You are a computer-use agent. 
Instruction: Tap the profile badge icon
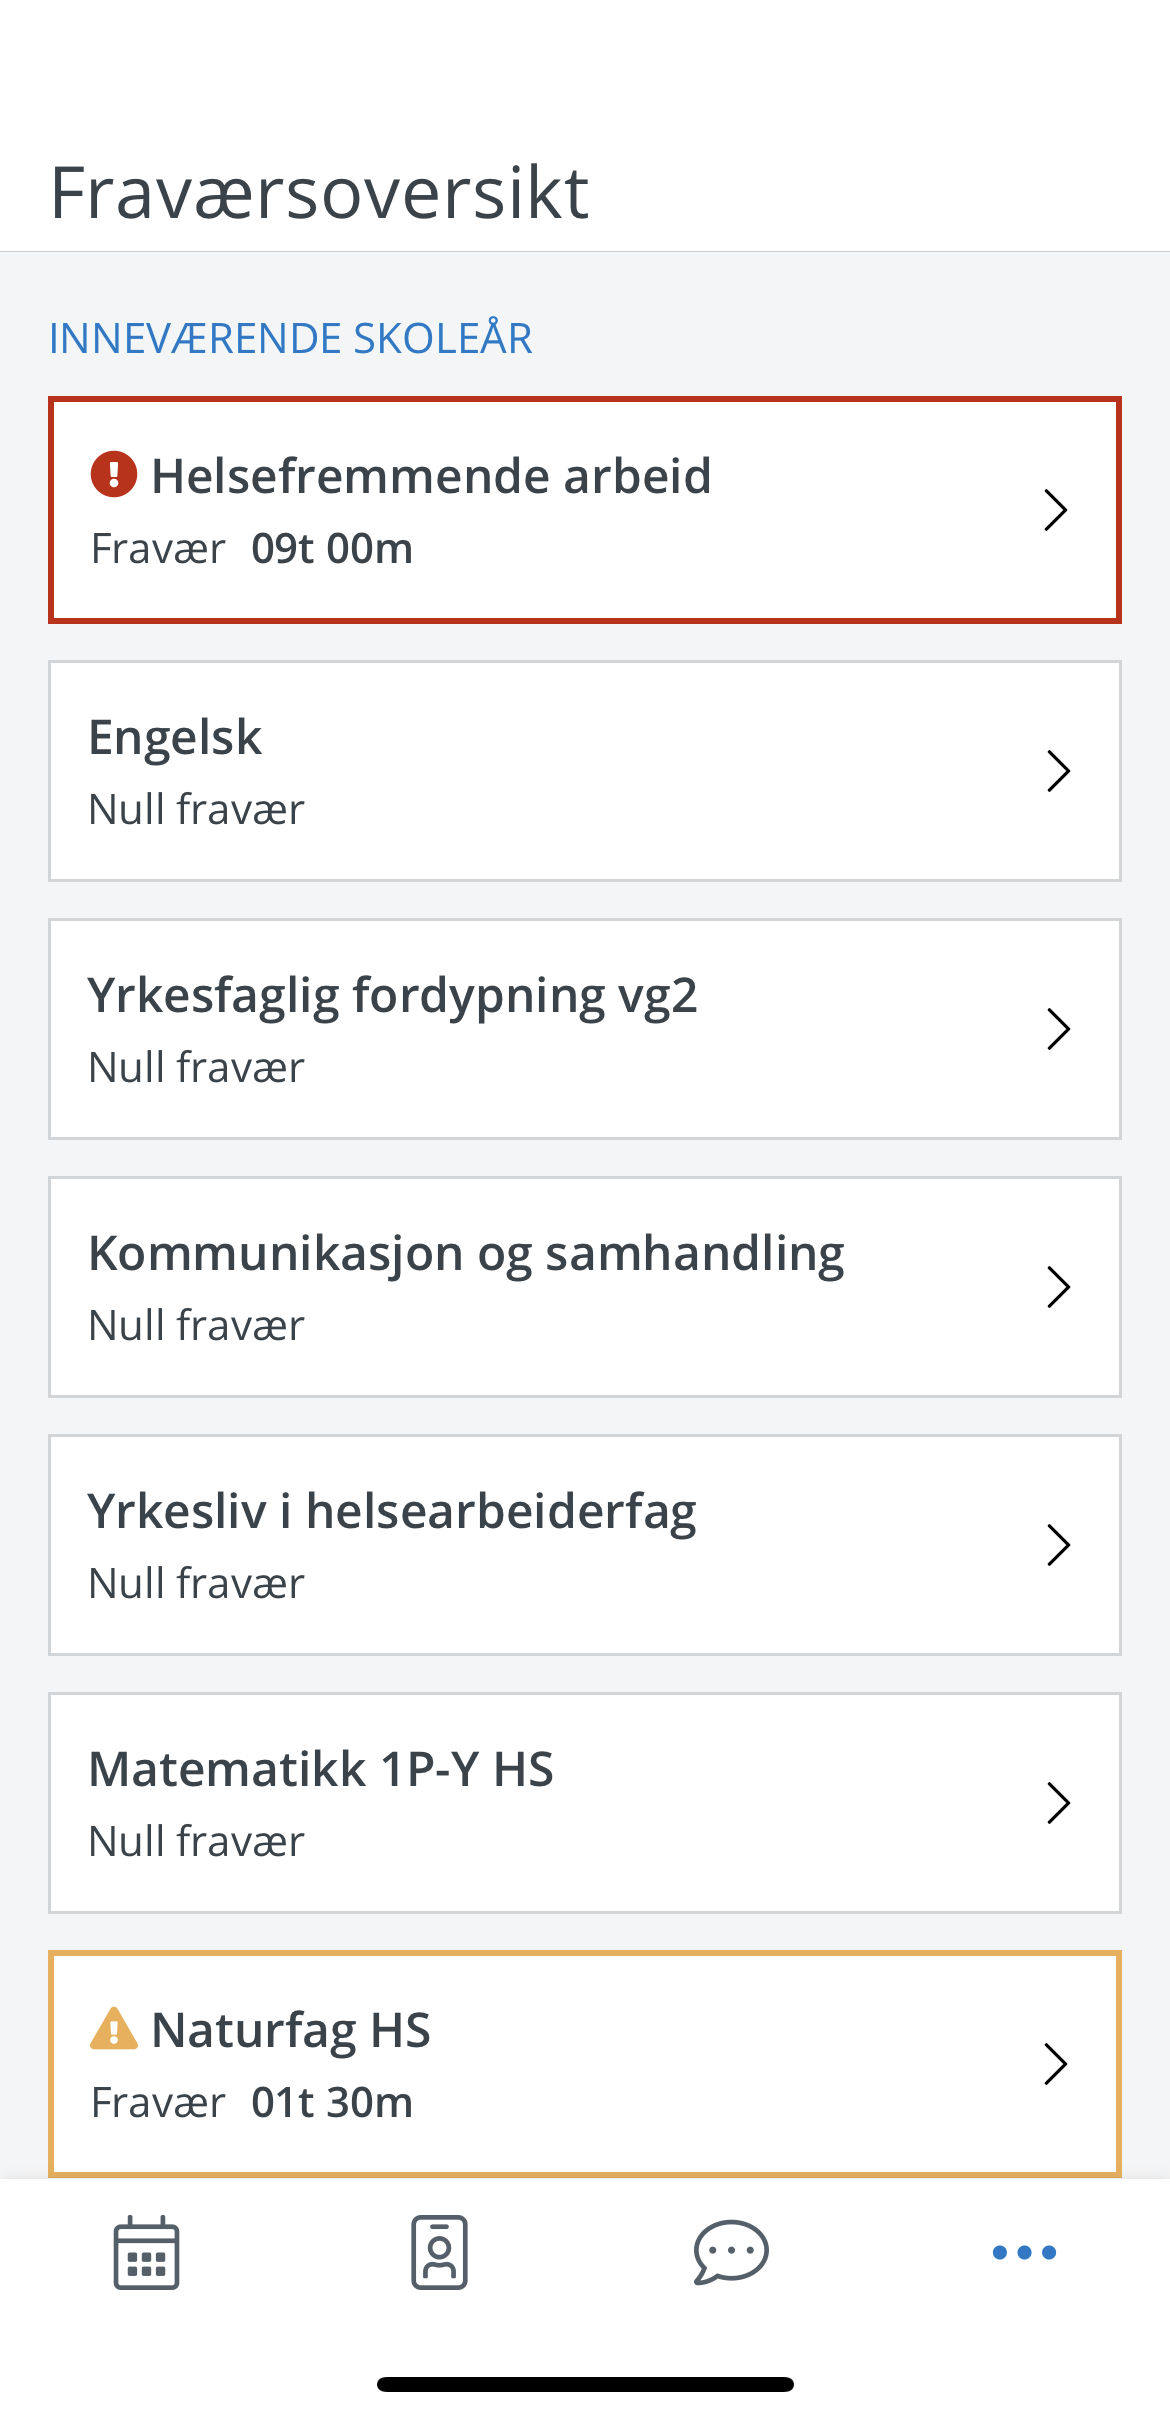click(x=439, y=2252)
